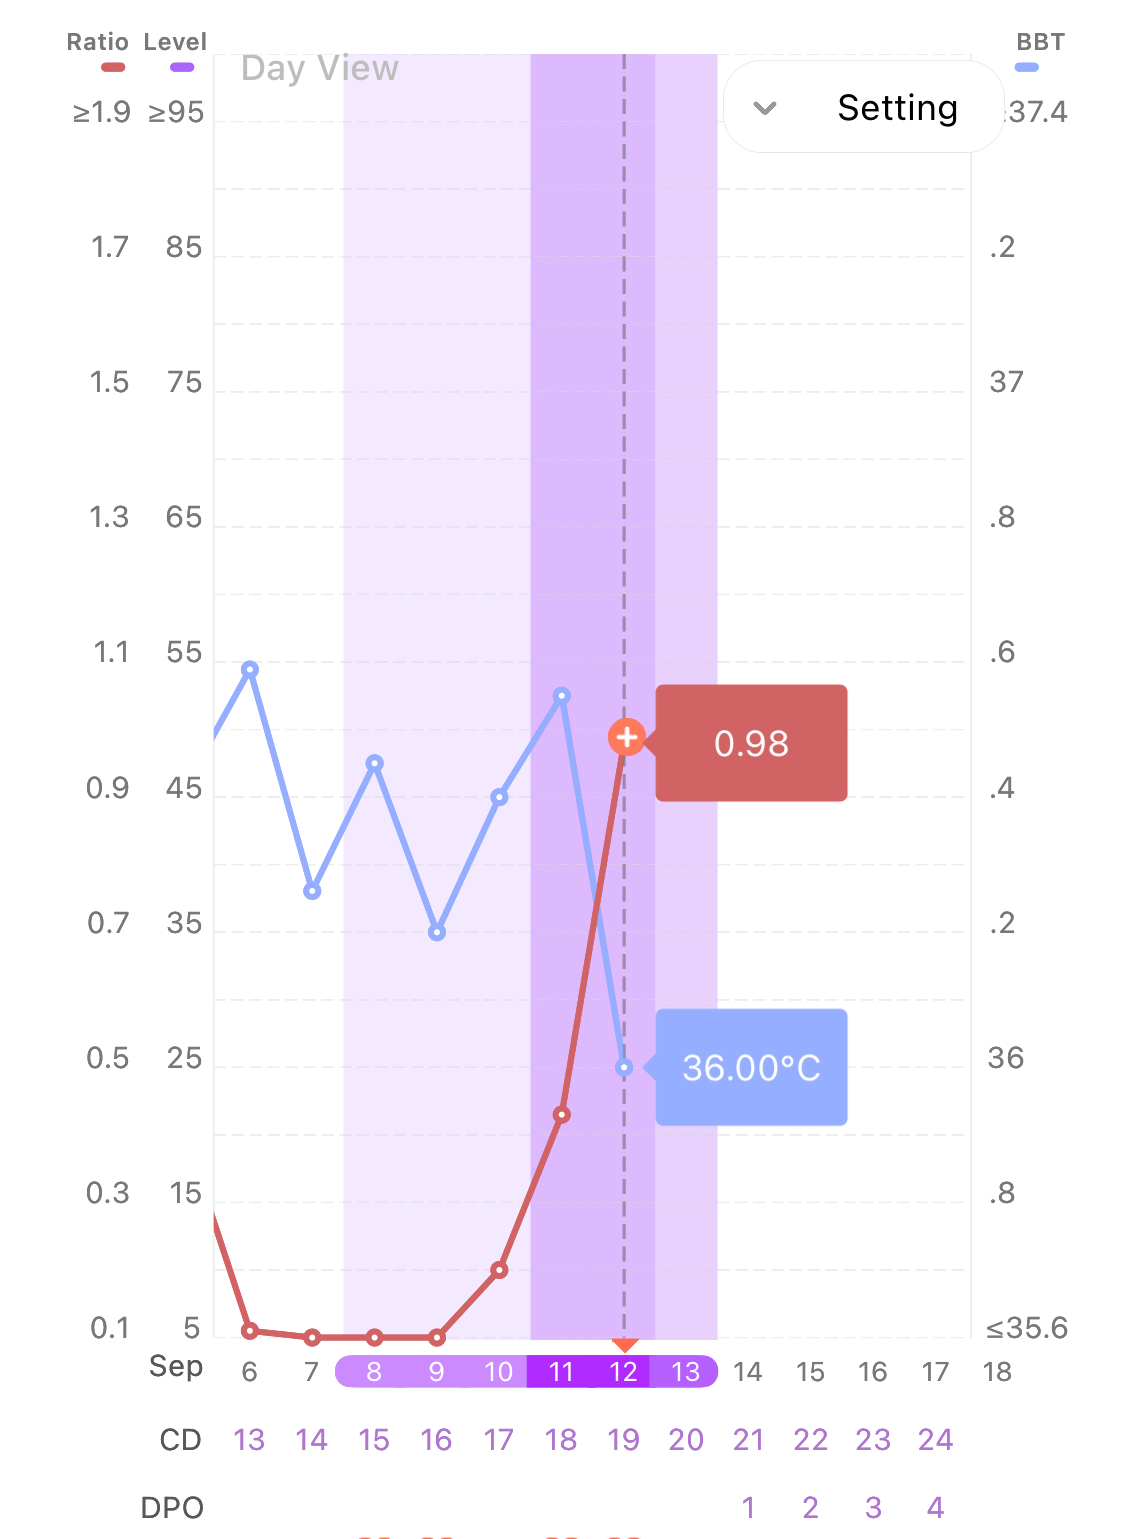Tap the orange plus marker on ratio line

coord(626,738)
